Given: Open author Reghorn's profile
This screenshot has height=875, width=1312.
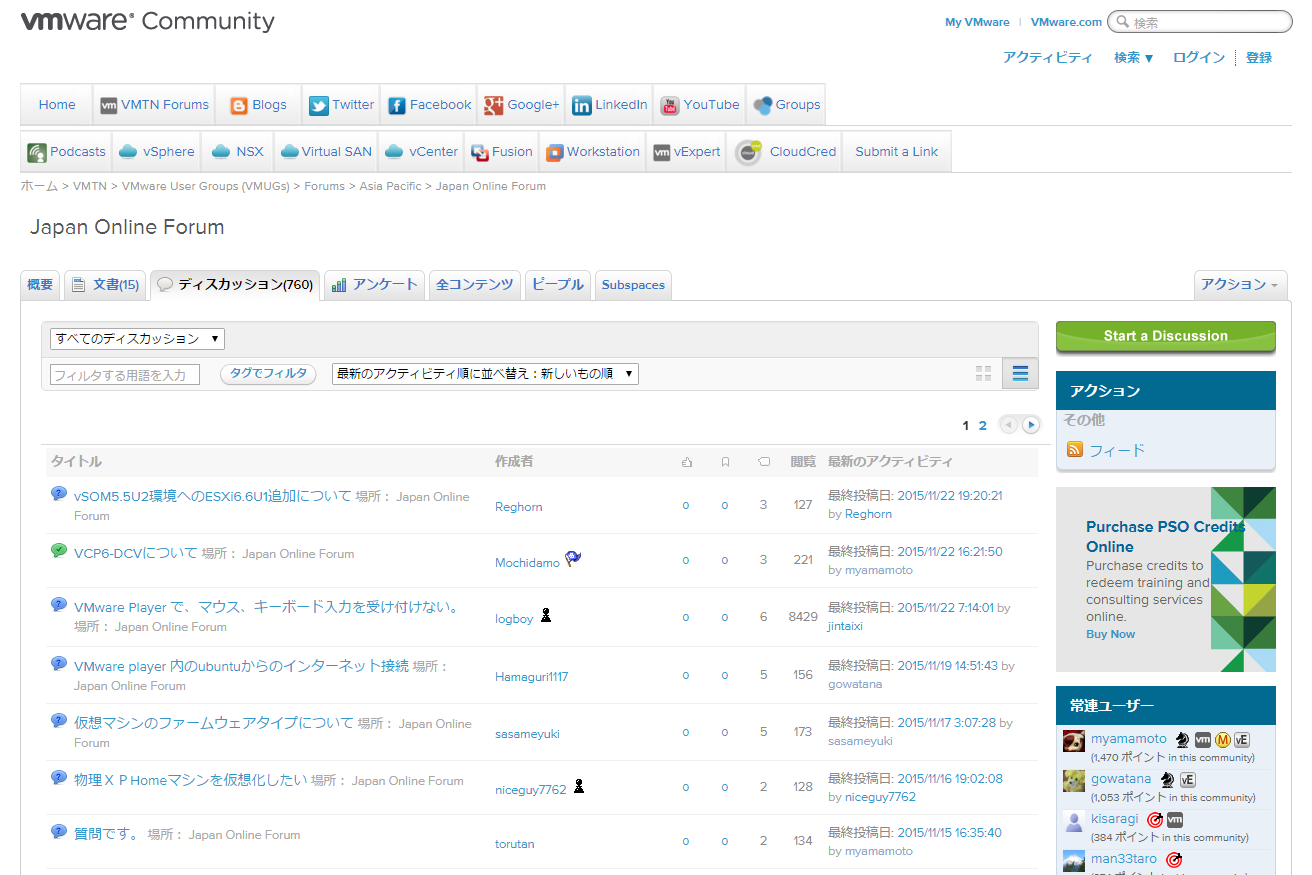Looking at the screenshot, I should [519, 507].
